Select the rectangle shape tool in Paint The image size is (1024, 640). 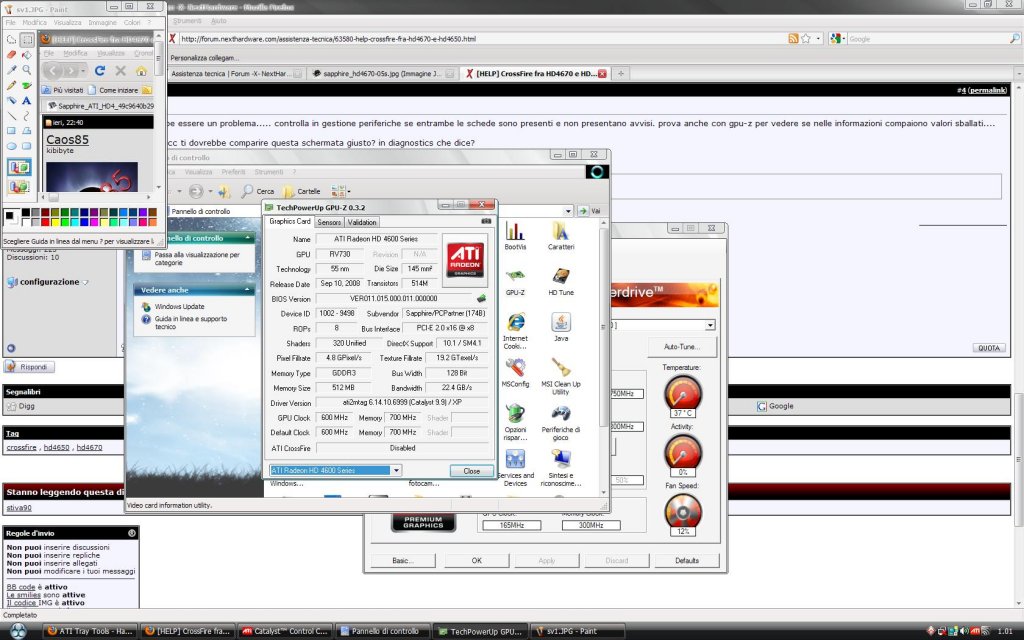click(11, 131)
